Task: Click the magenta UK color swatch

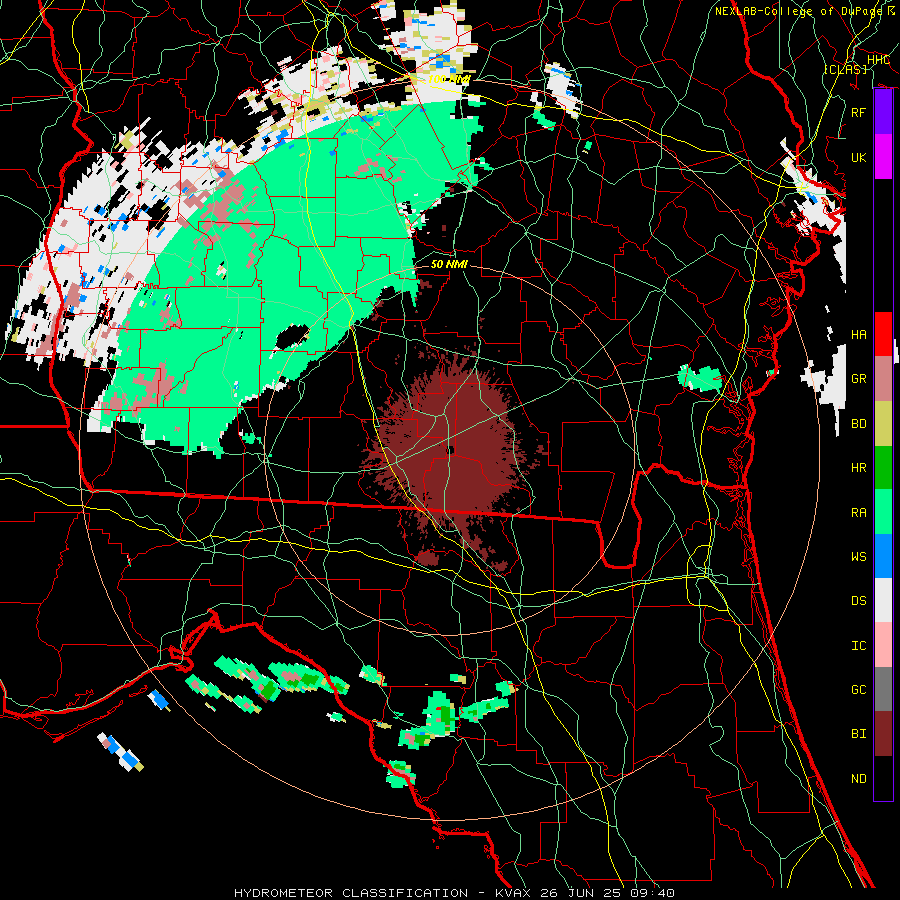Action: point(883,157)
